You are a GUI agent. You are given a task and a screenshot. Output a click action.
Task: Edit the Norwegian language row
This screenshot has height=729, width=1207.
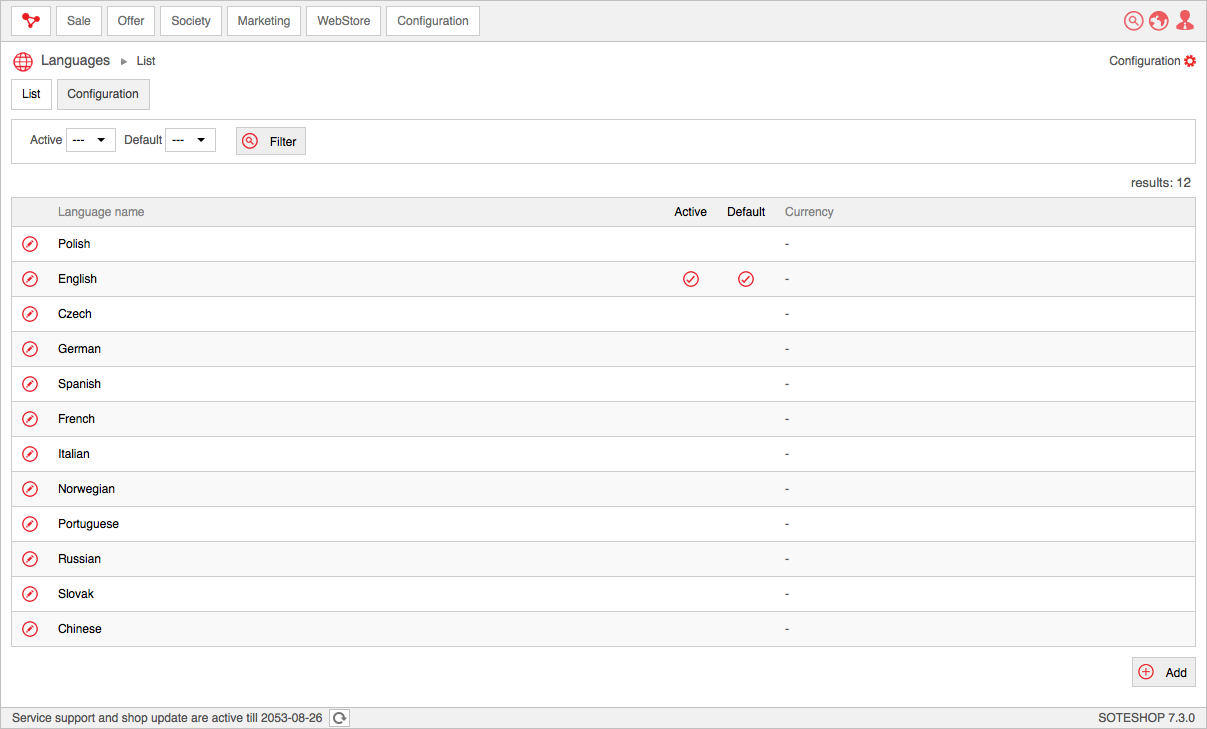click(30, 489)
